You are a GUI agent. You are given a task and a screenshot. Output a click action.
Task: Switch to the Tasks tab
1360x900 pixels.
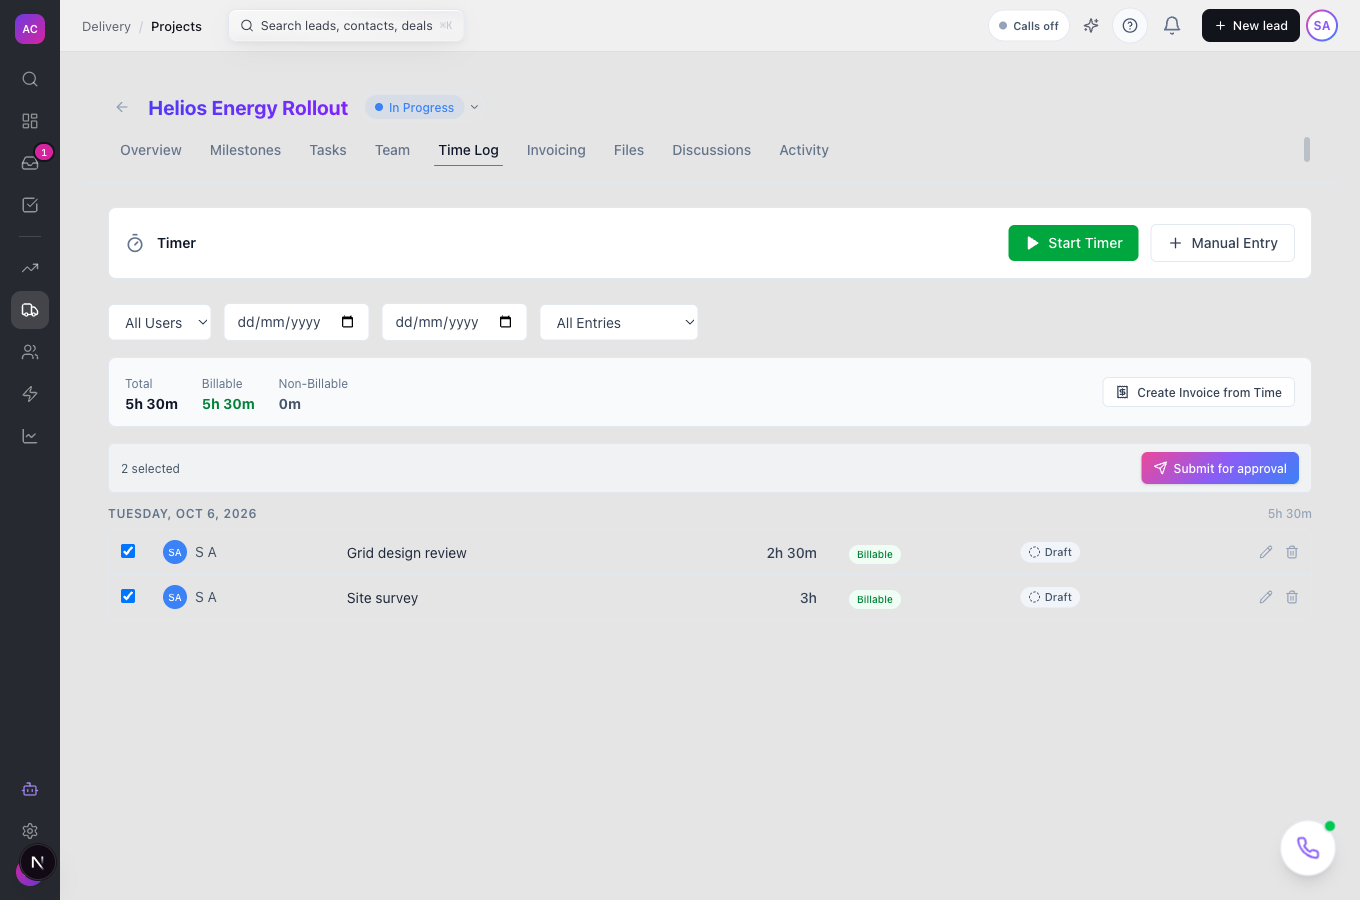pos(328,150)
